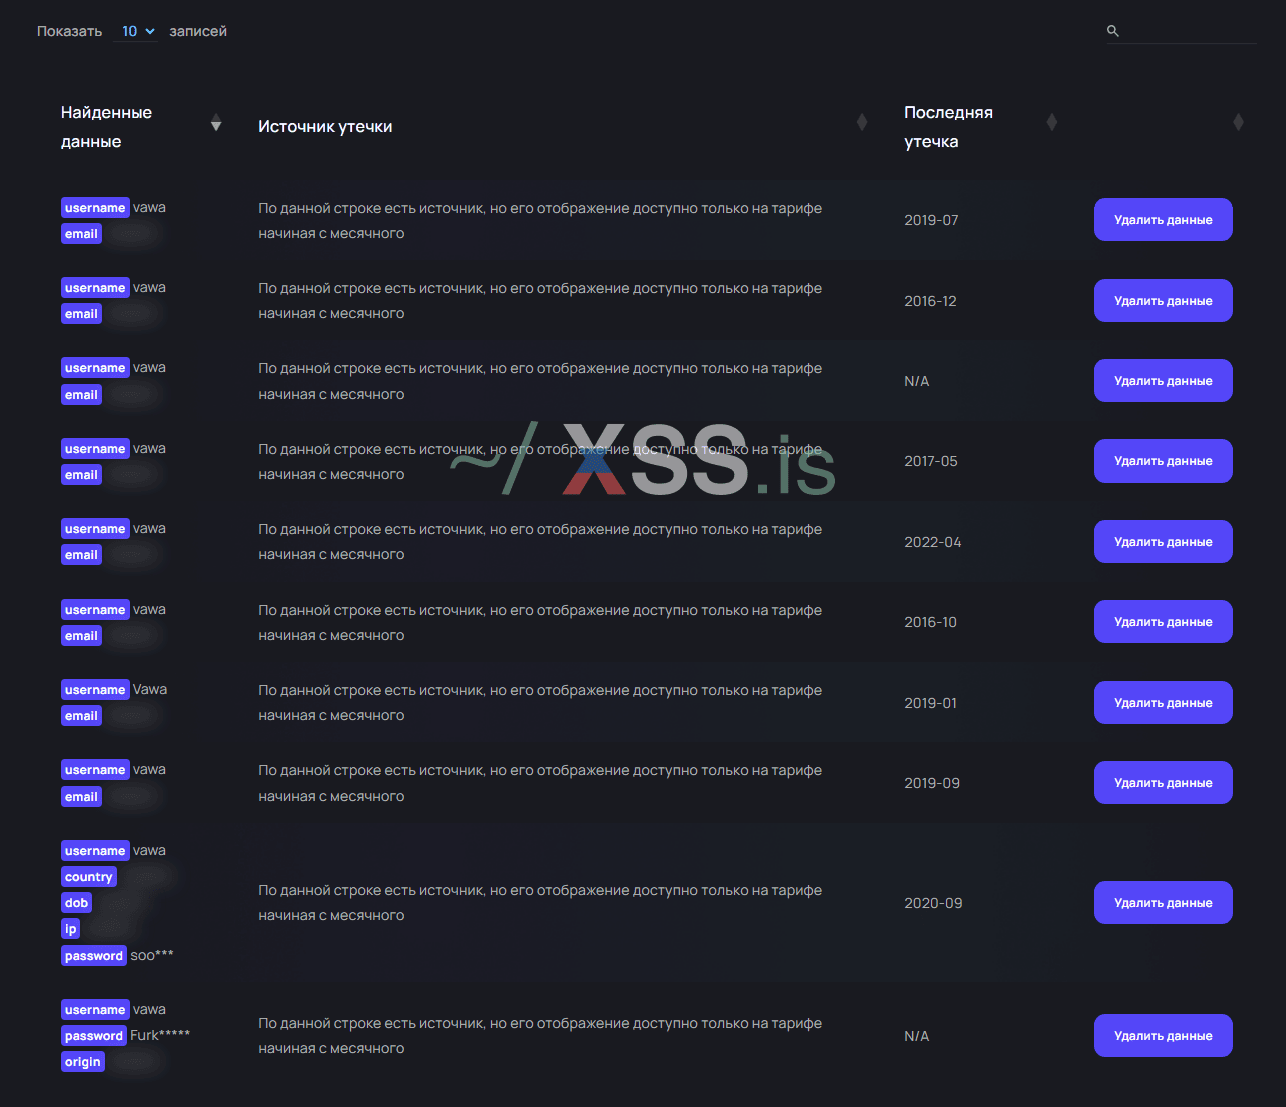Click the "ip" tag
The image size is (1286, 1107).
(x=70, y=929)
